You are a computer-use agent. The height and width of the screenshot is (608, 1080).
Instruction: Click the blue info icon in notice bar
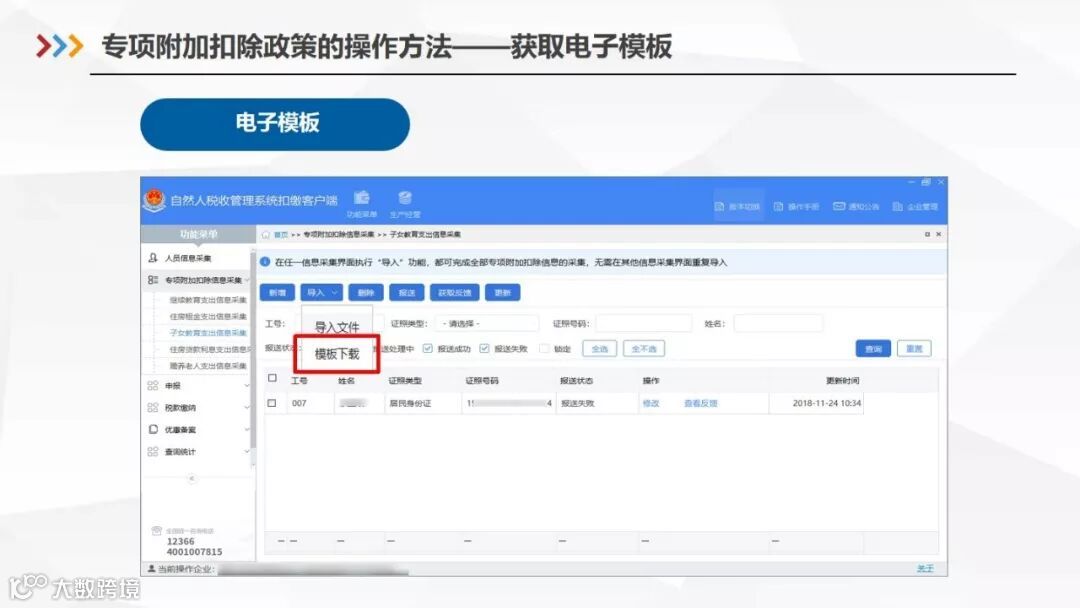[265, 262]
